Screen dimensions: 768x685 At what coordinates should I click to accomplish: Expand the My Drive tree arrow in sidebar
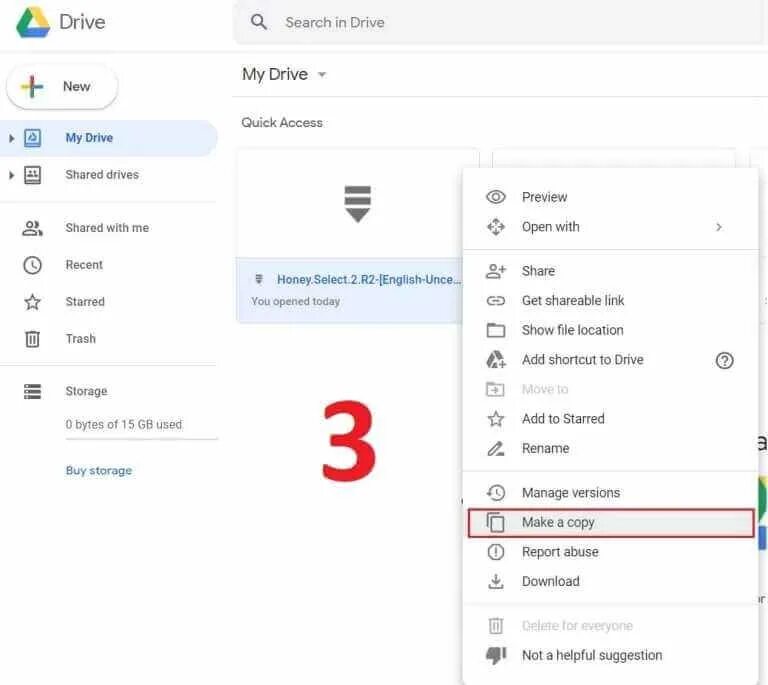tap(12, 138)
